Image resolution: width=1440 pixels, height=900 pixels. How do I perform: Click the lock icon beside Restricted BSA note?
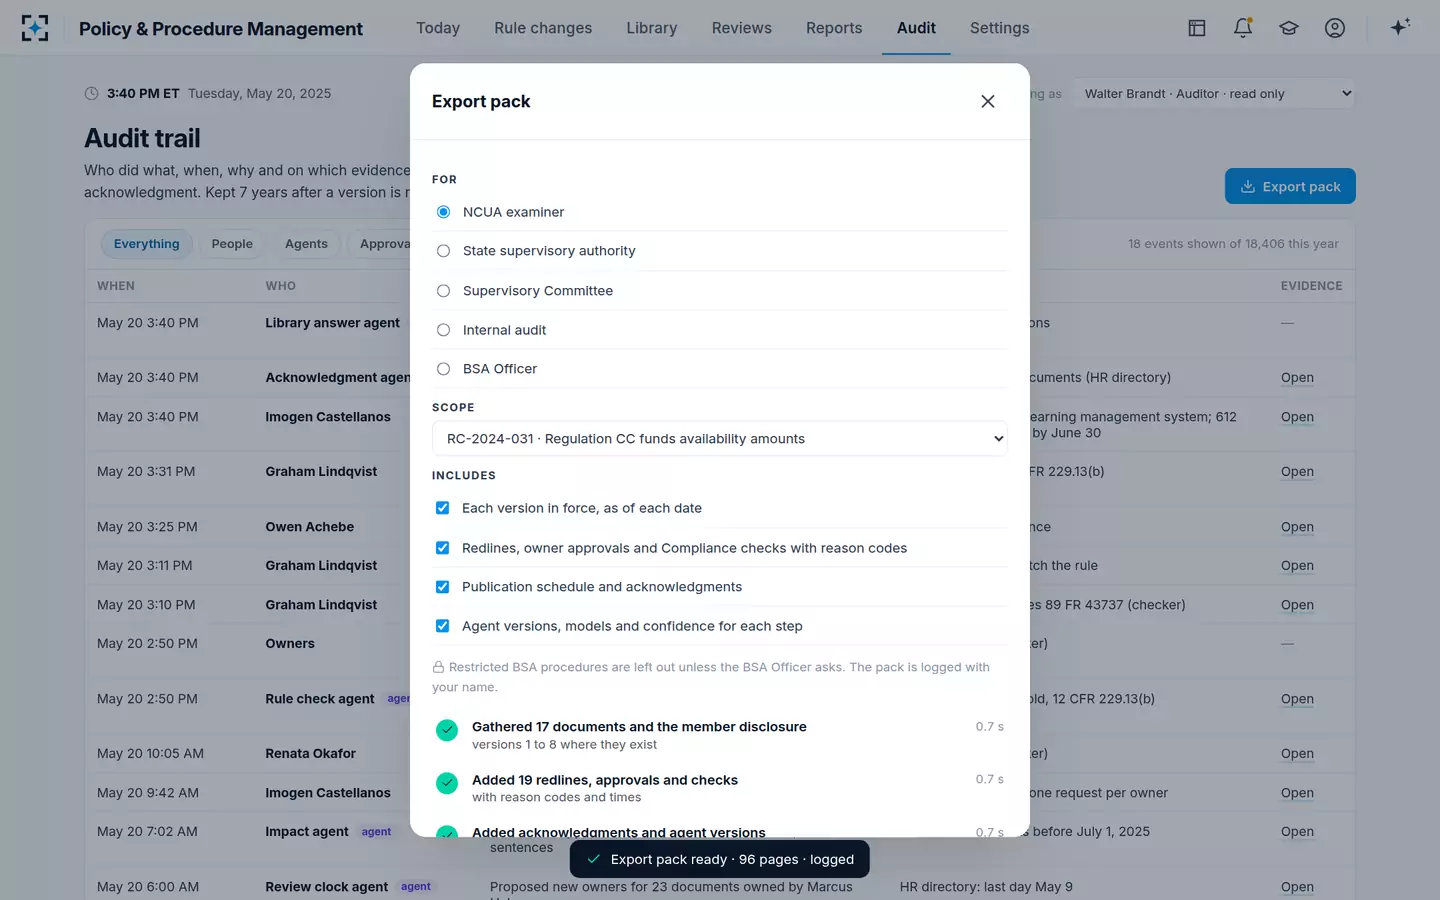[438, 667]
